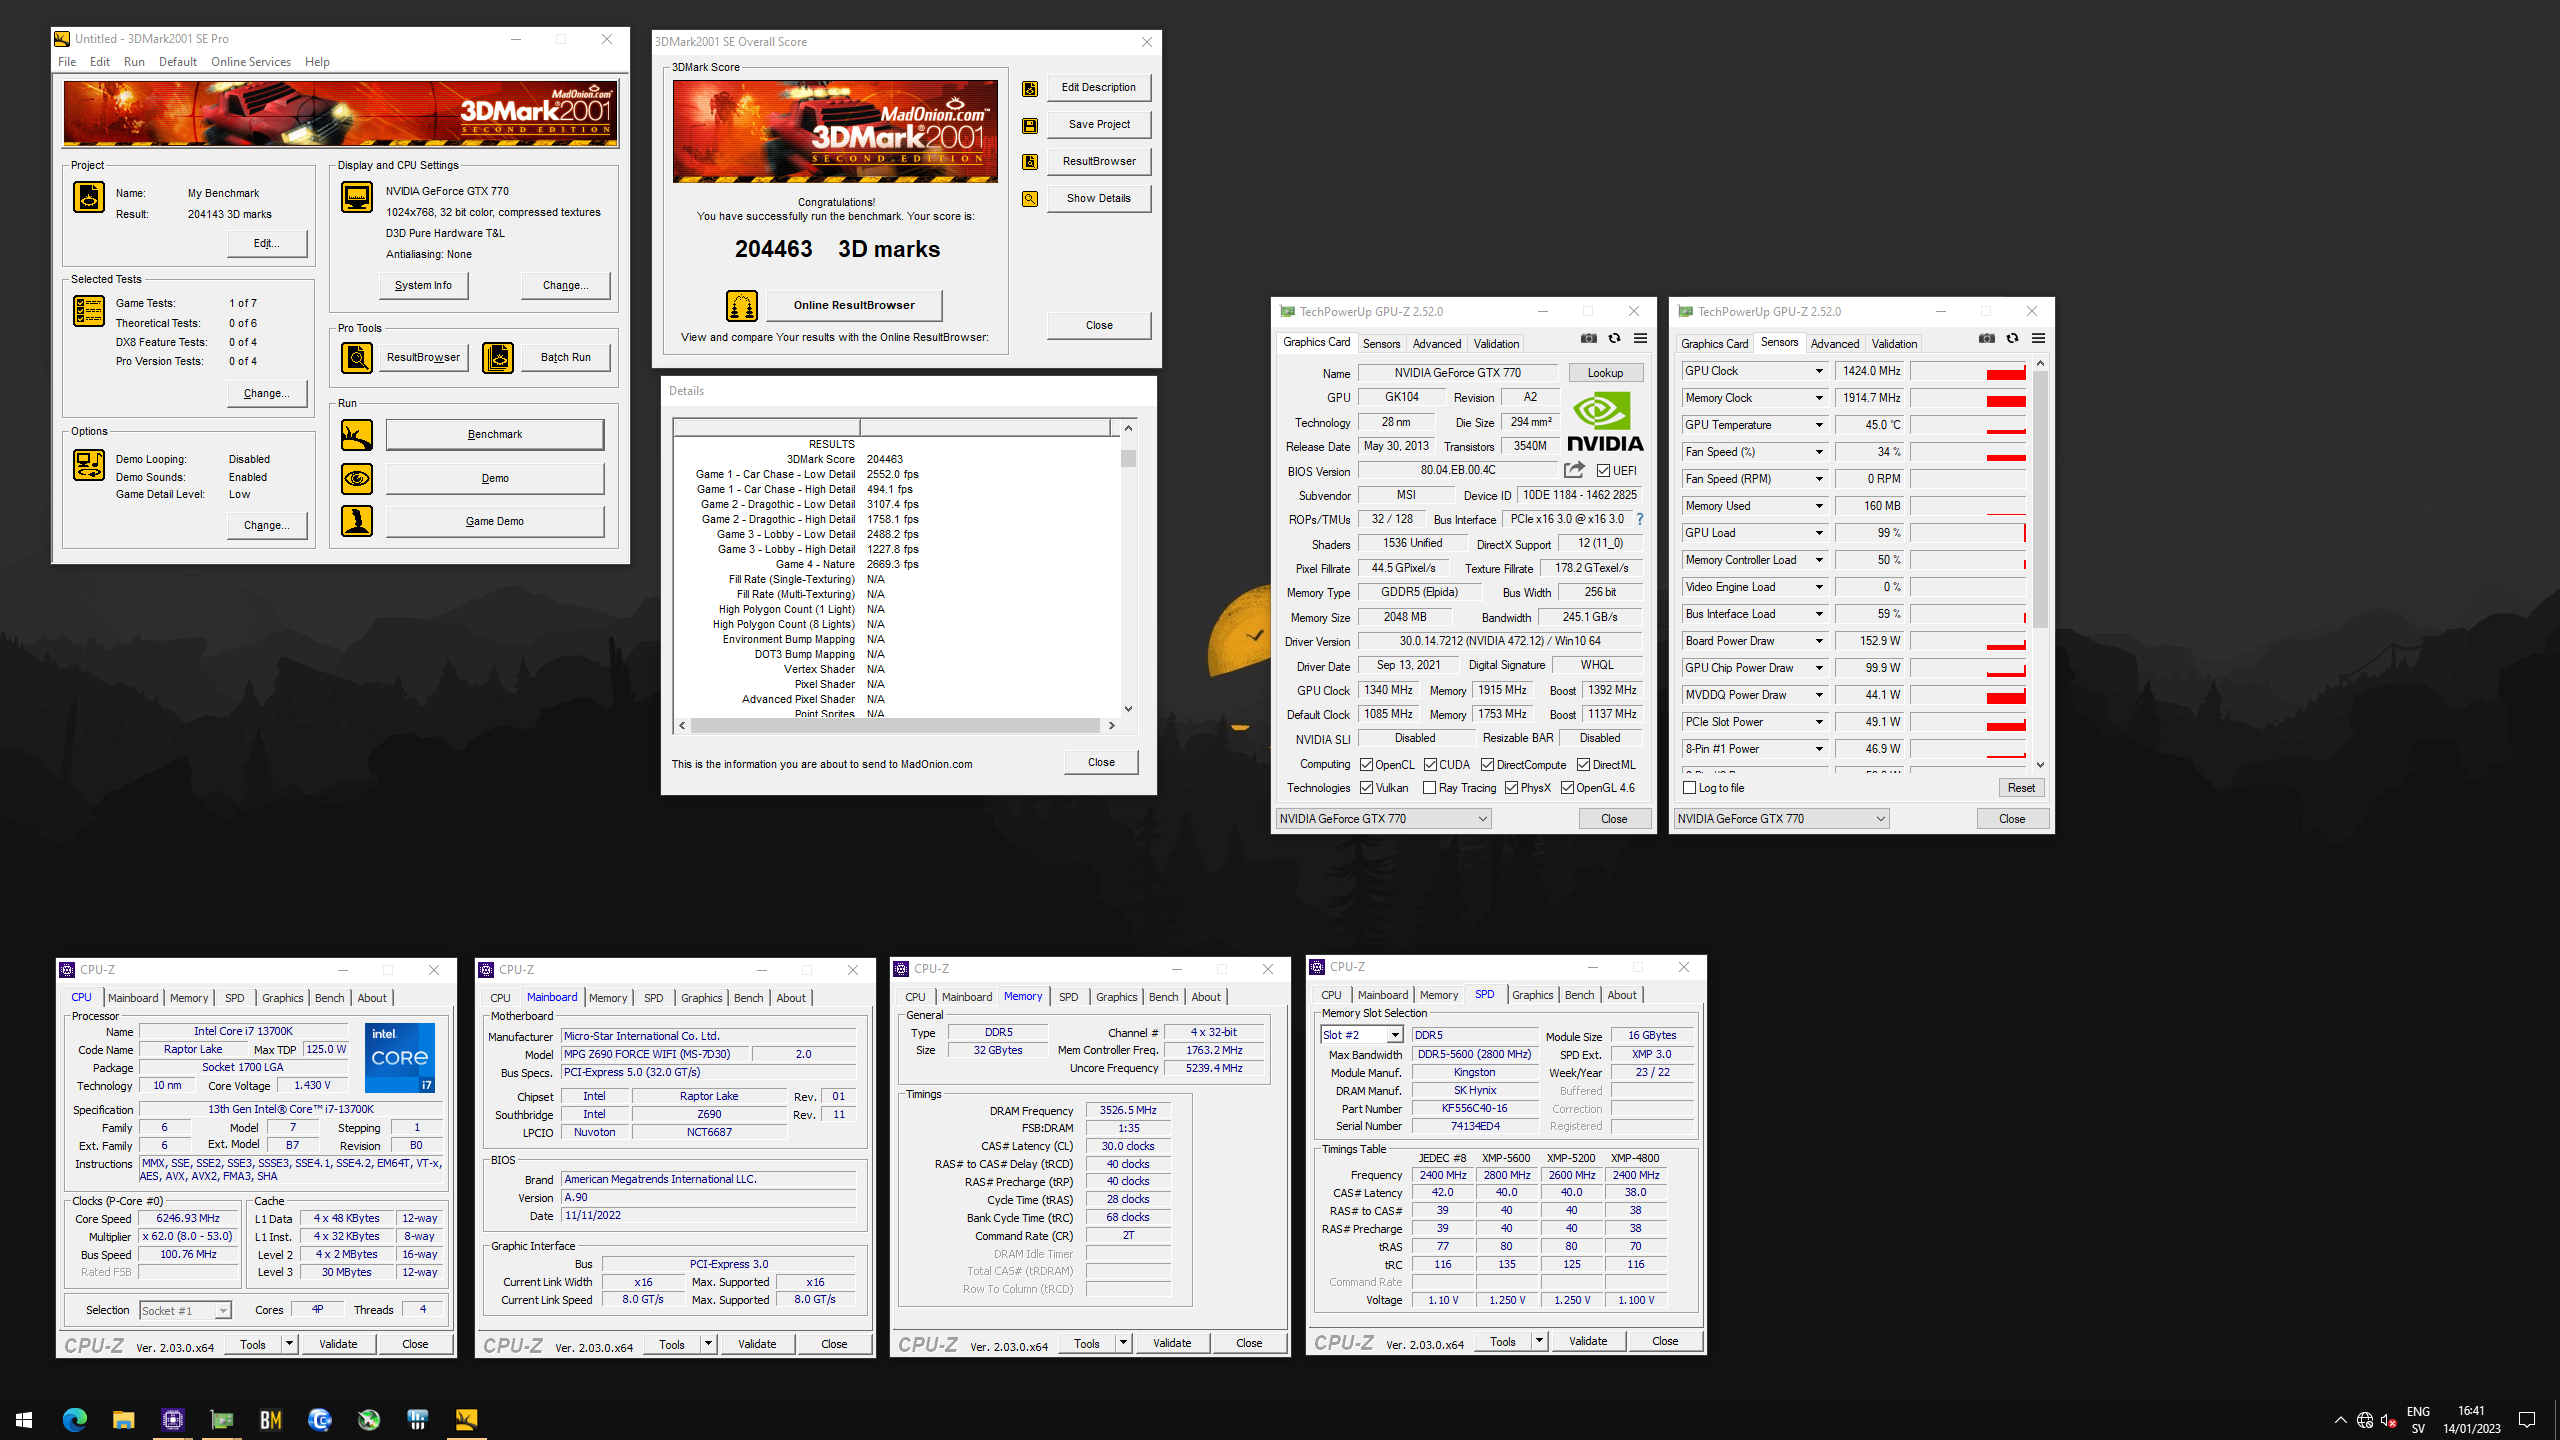Click the Details results vertical scrollbar thumb

(x=1128, y=459)
